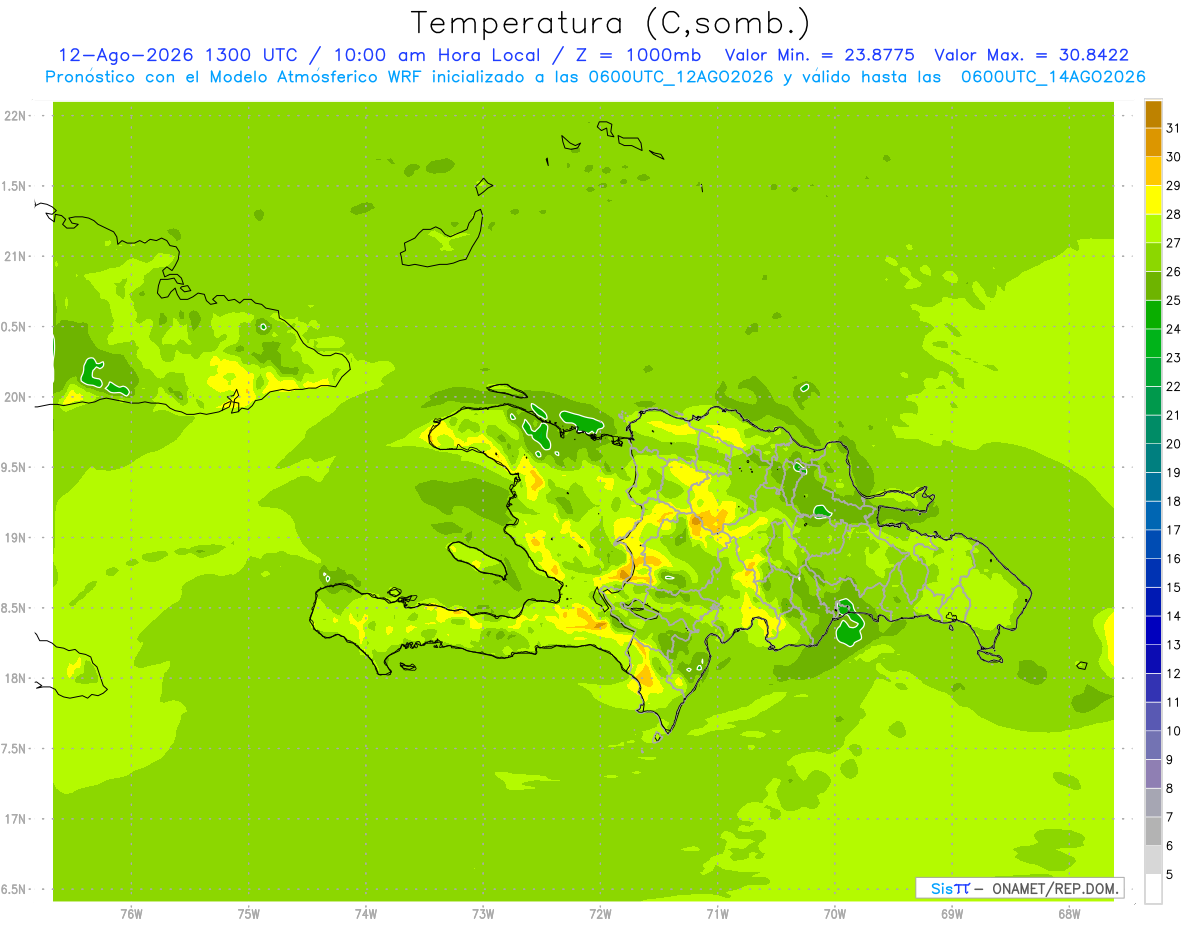
Task: Click the ONAMET/REP.DOM. credit label
Action: (1054, 888)
